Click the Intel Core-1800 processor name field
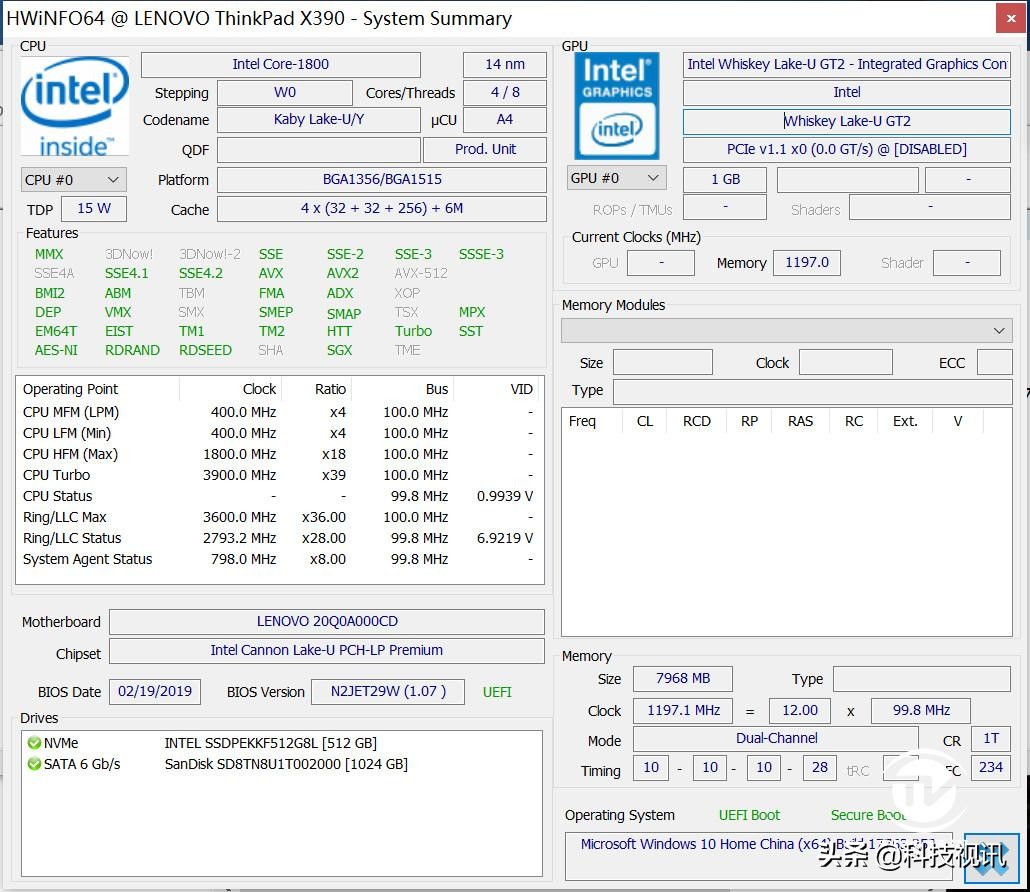The height and width of the screenshot is (892, 1030). (280, 64)
